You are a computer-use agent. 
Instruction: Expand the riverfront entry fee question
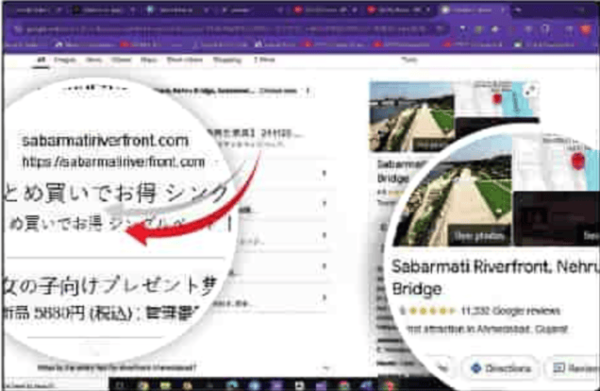[184, 368]
